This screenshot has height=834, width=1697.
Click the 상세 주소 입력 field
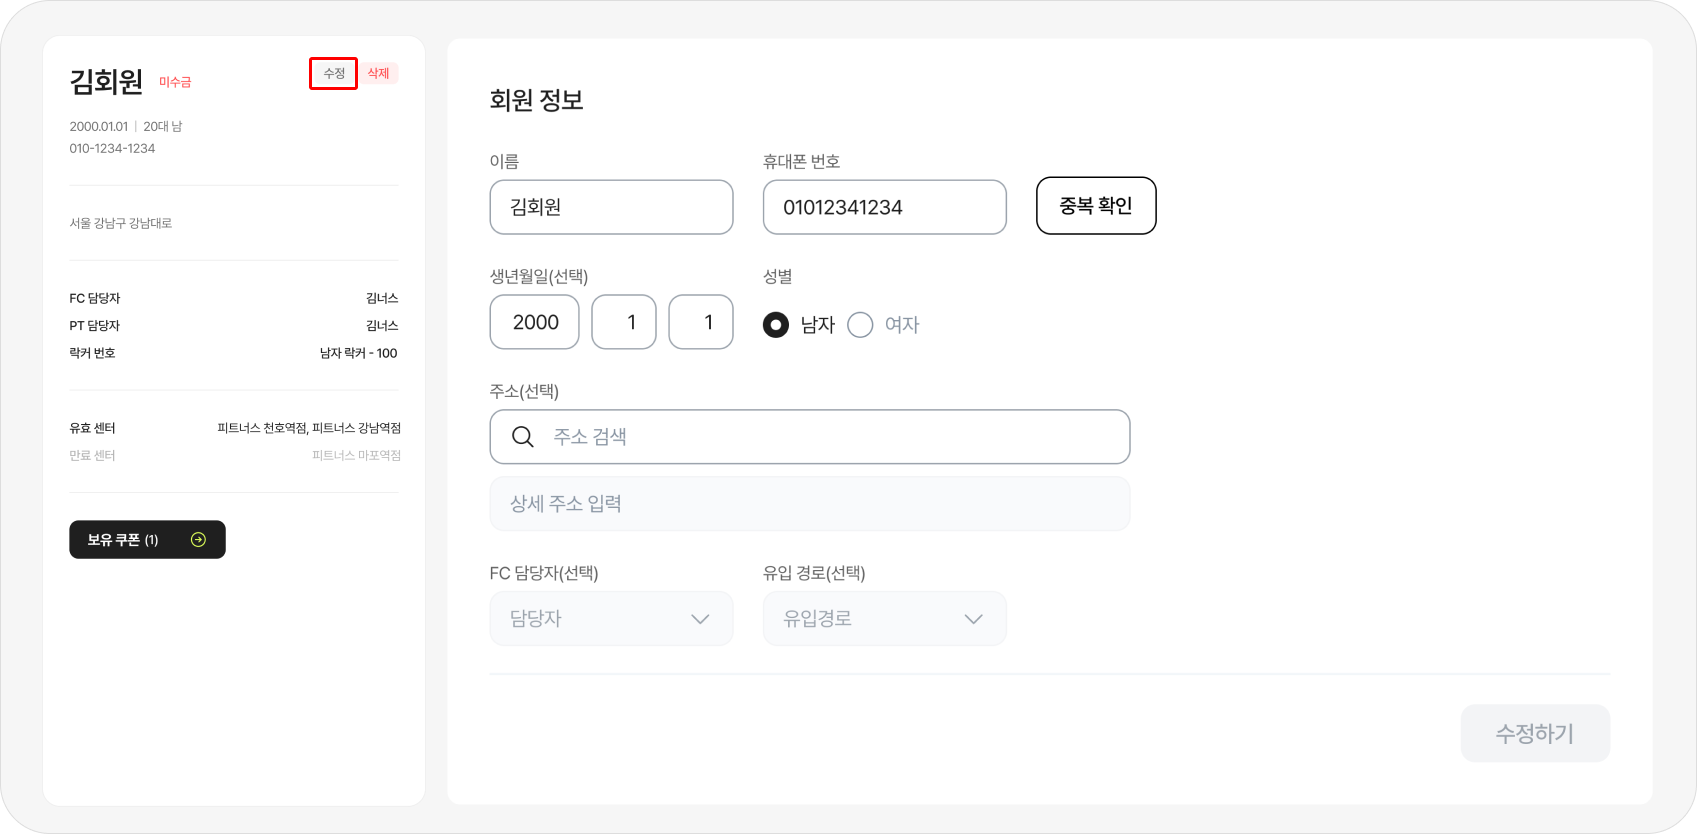[809, 504]
